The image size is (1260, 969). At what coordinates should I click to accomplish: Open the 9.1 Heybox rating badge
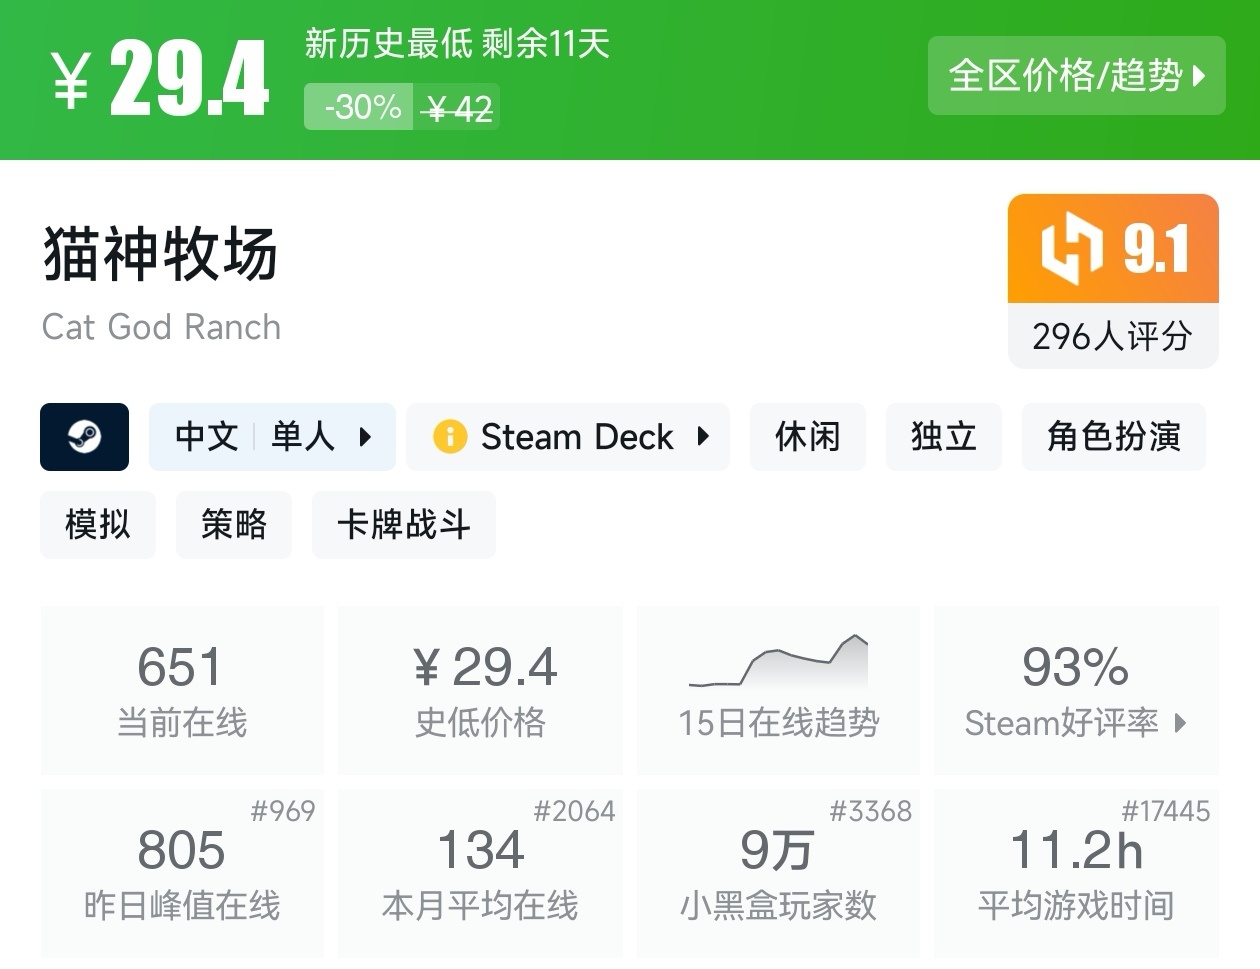click(x=1113, y=248)
